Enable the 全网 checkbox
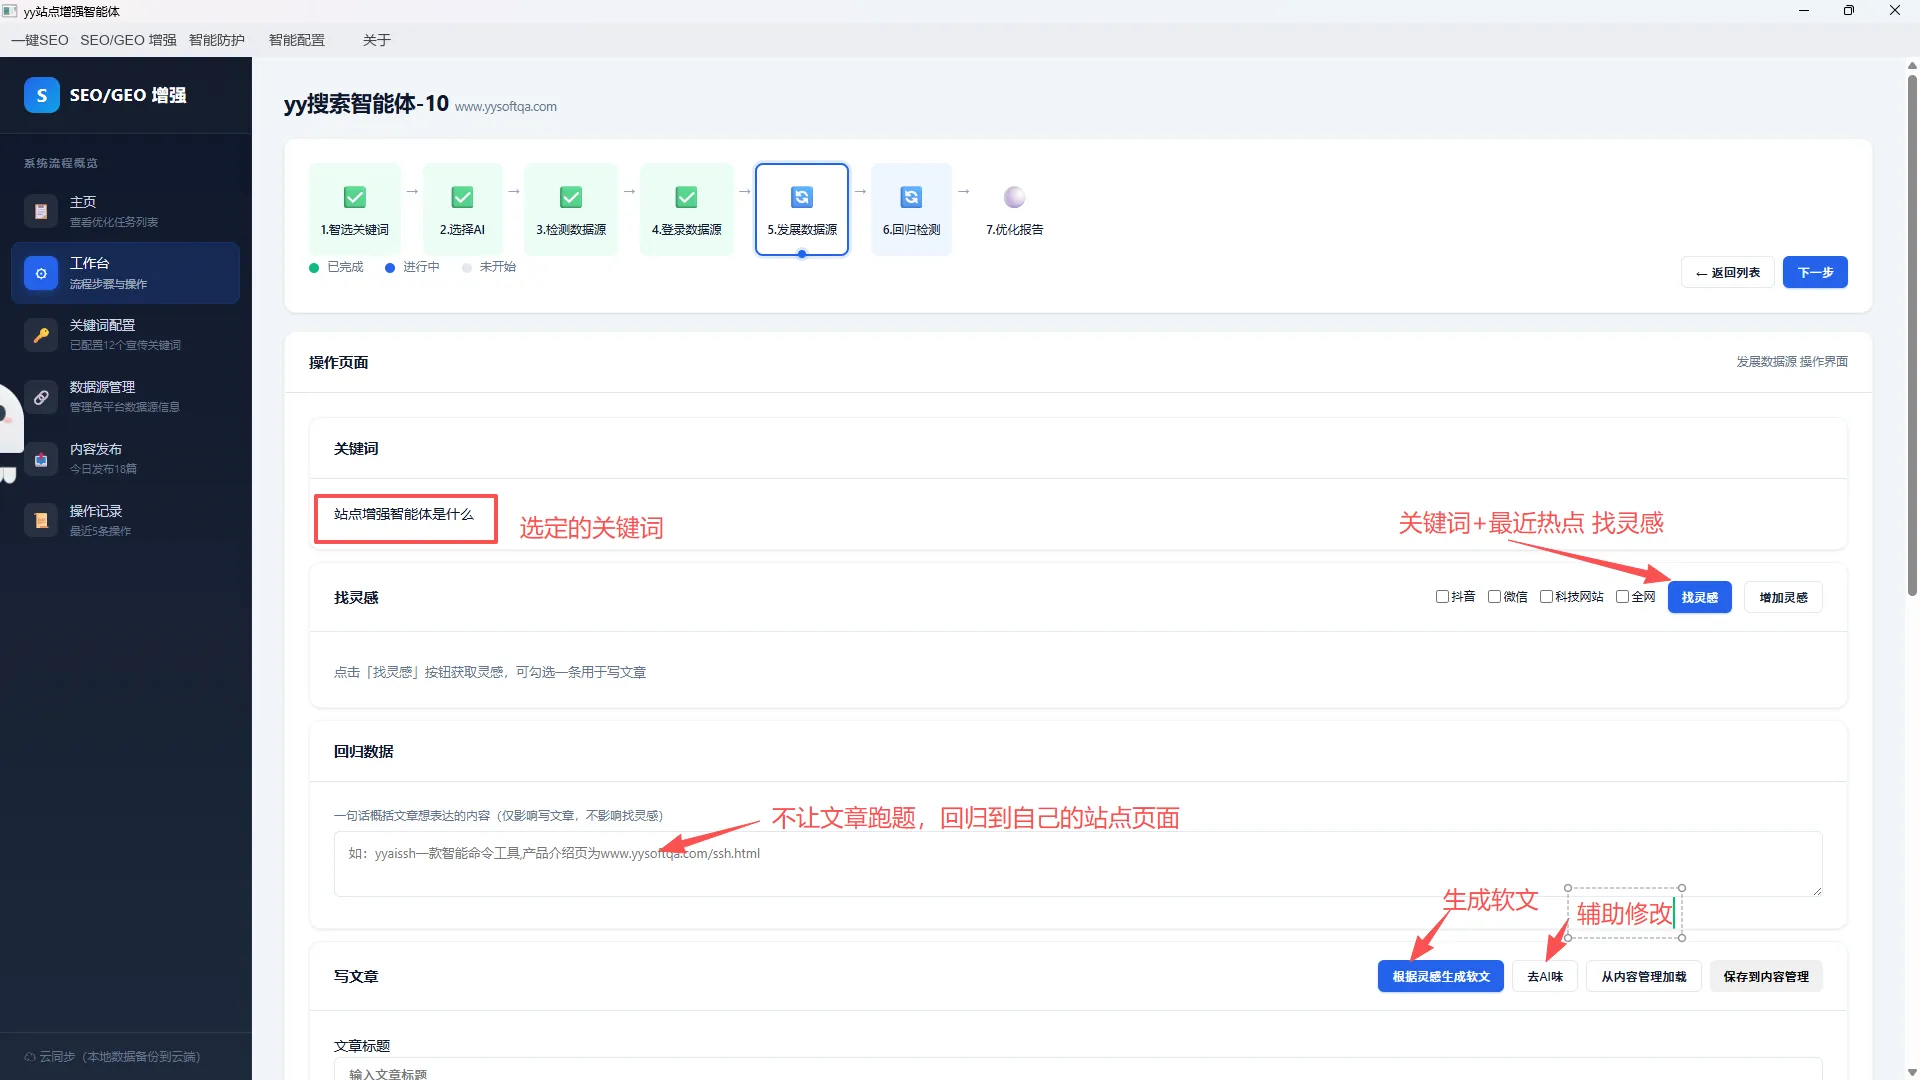Screen dimensions: 1920x1080 click(1622, 597)
